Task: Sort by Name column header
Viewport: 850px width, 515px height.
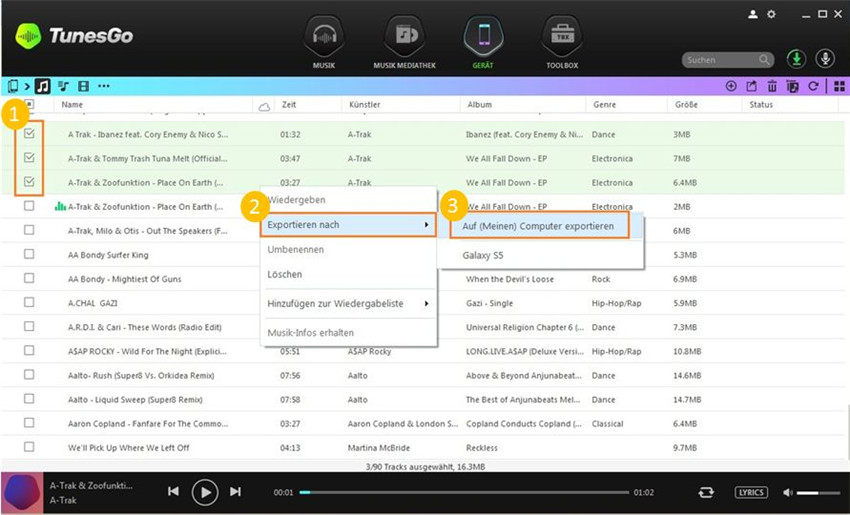Action: click(x=73, y=105)
